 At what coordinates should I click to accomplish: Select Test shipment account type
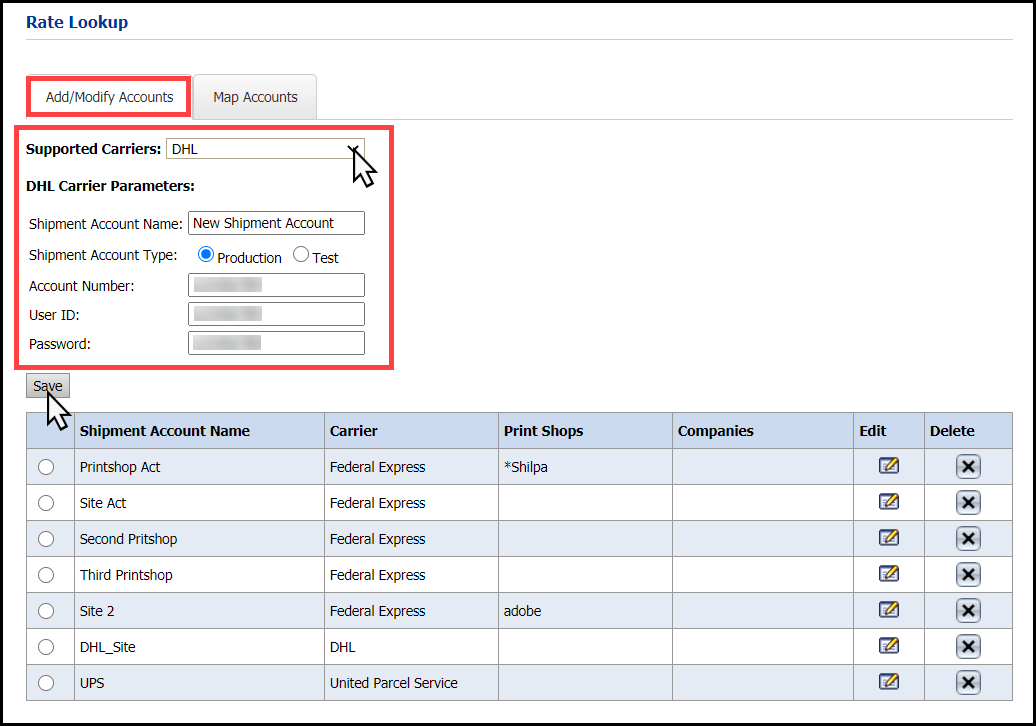pyautogui.click(x=301, y=255)
